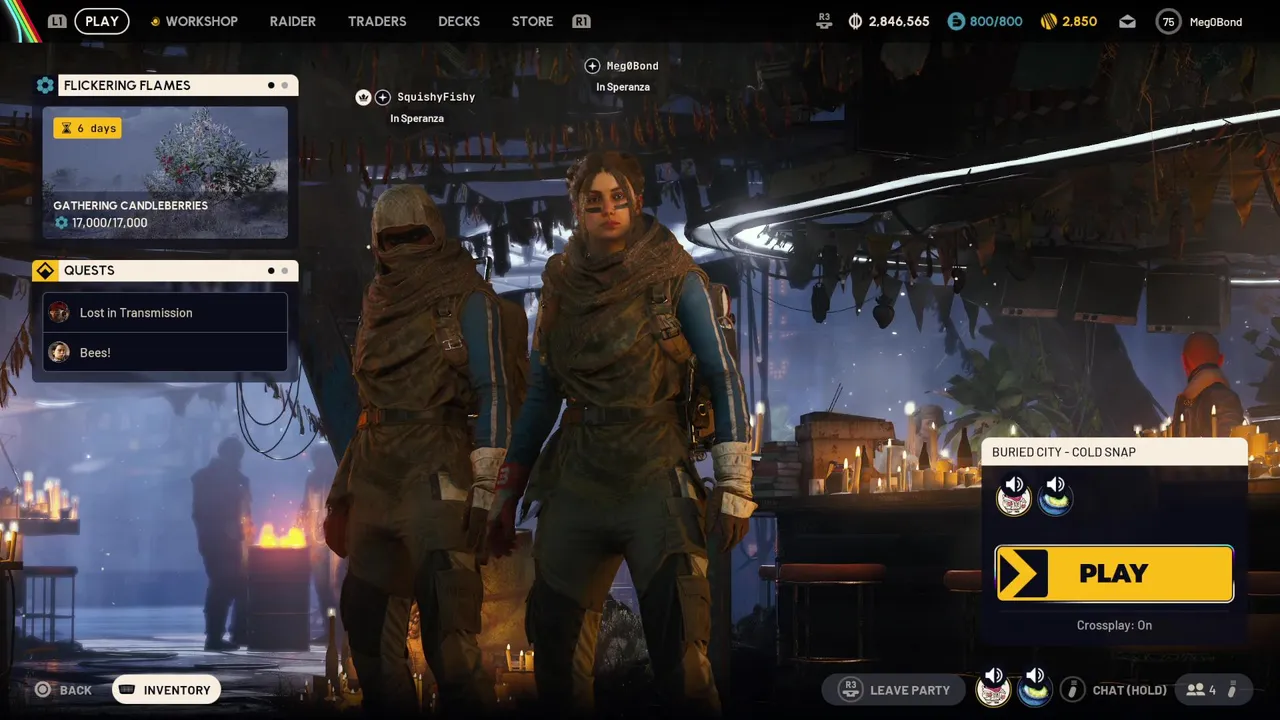Click the L1 previous tab icon
The width and height of the screenshot is (1280, 720).
(x=57, y=21)
